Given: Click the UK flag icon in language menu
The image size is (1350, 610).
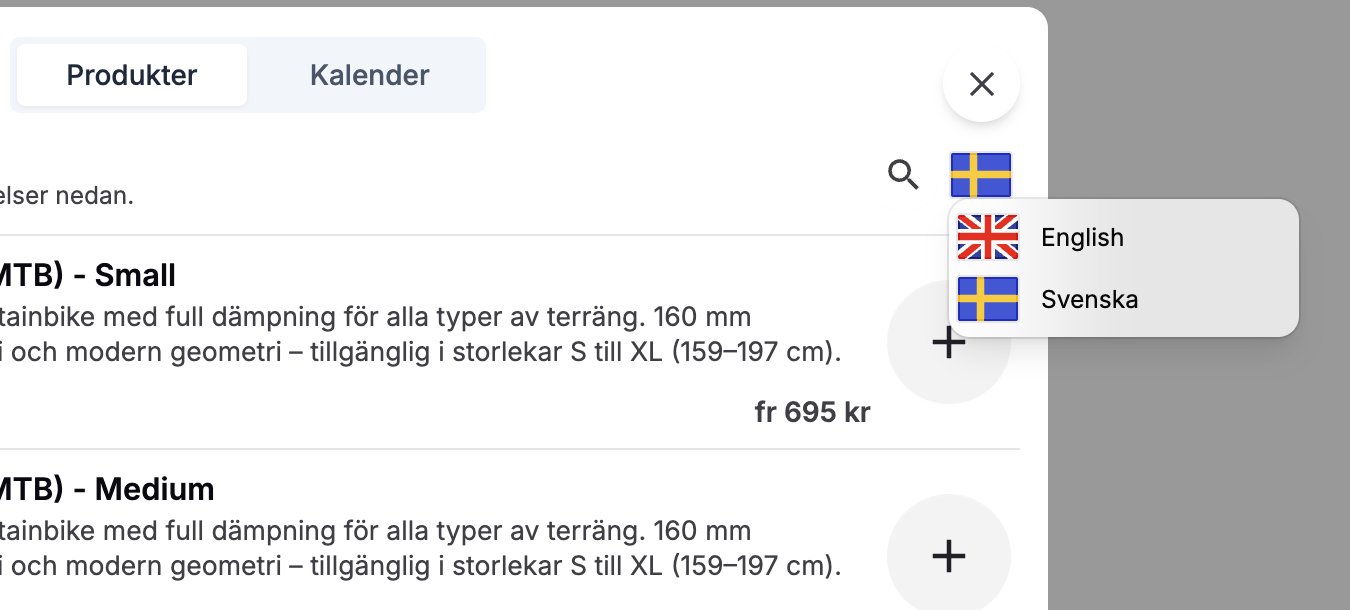Looking at the screenshot, I should (x=987, y=237).
